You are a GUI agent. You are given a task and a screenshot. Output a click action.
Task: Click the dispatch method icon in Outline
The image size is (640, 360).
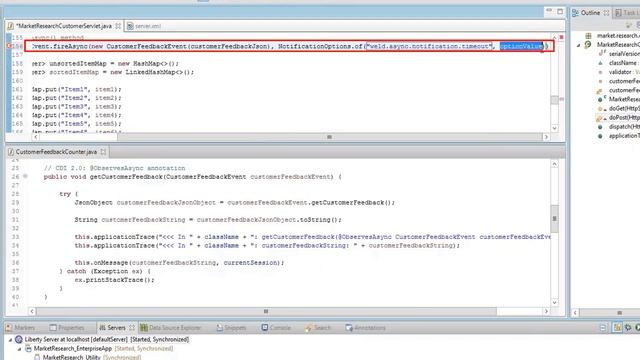600,127
